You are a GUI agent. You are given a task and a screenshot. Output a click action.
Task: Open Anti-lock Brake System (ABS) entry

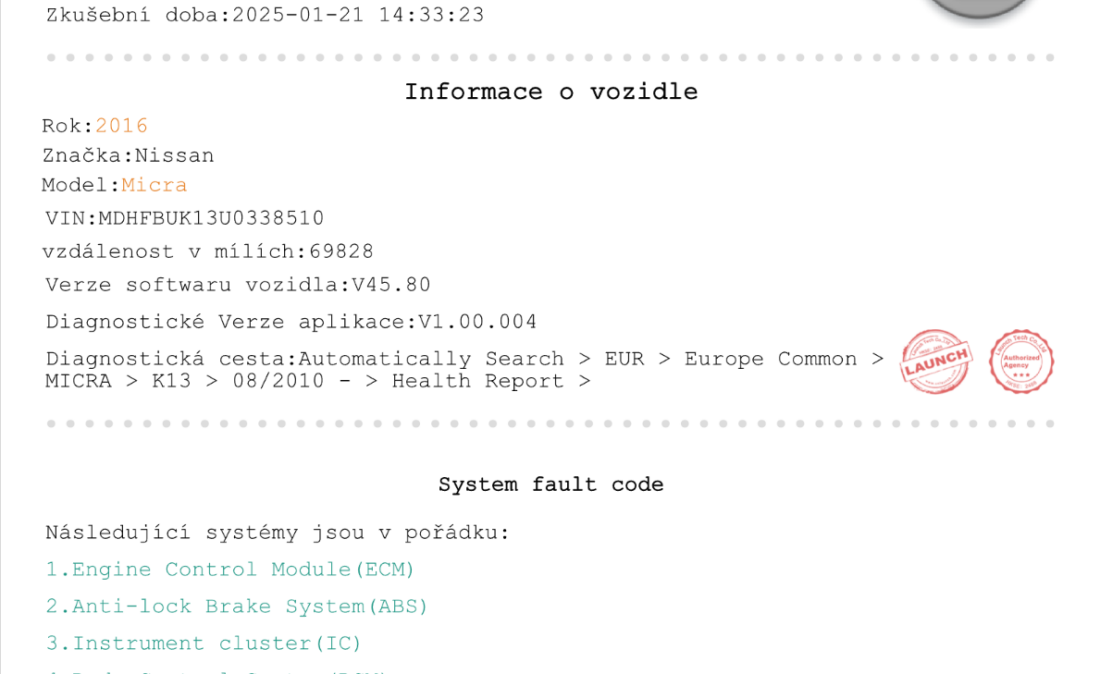tap(236, 607)
